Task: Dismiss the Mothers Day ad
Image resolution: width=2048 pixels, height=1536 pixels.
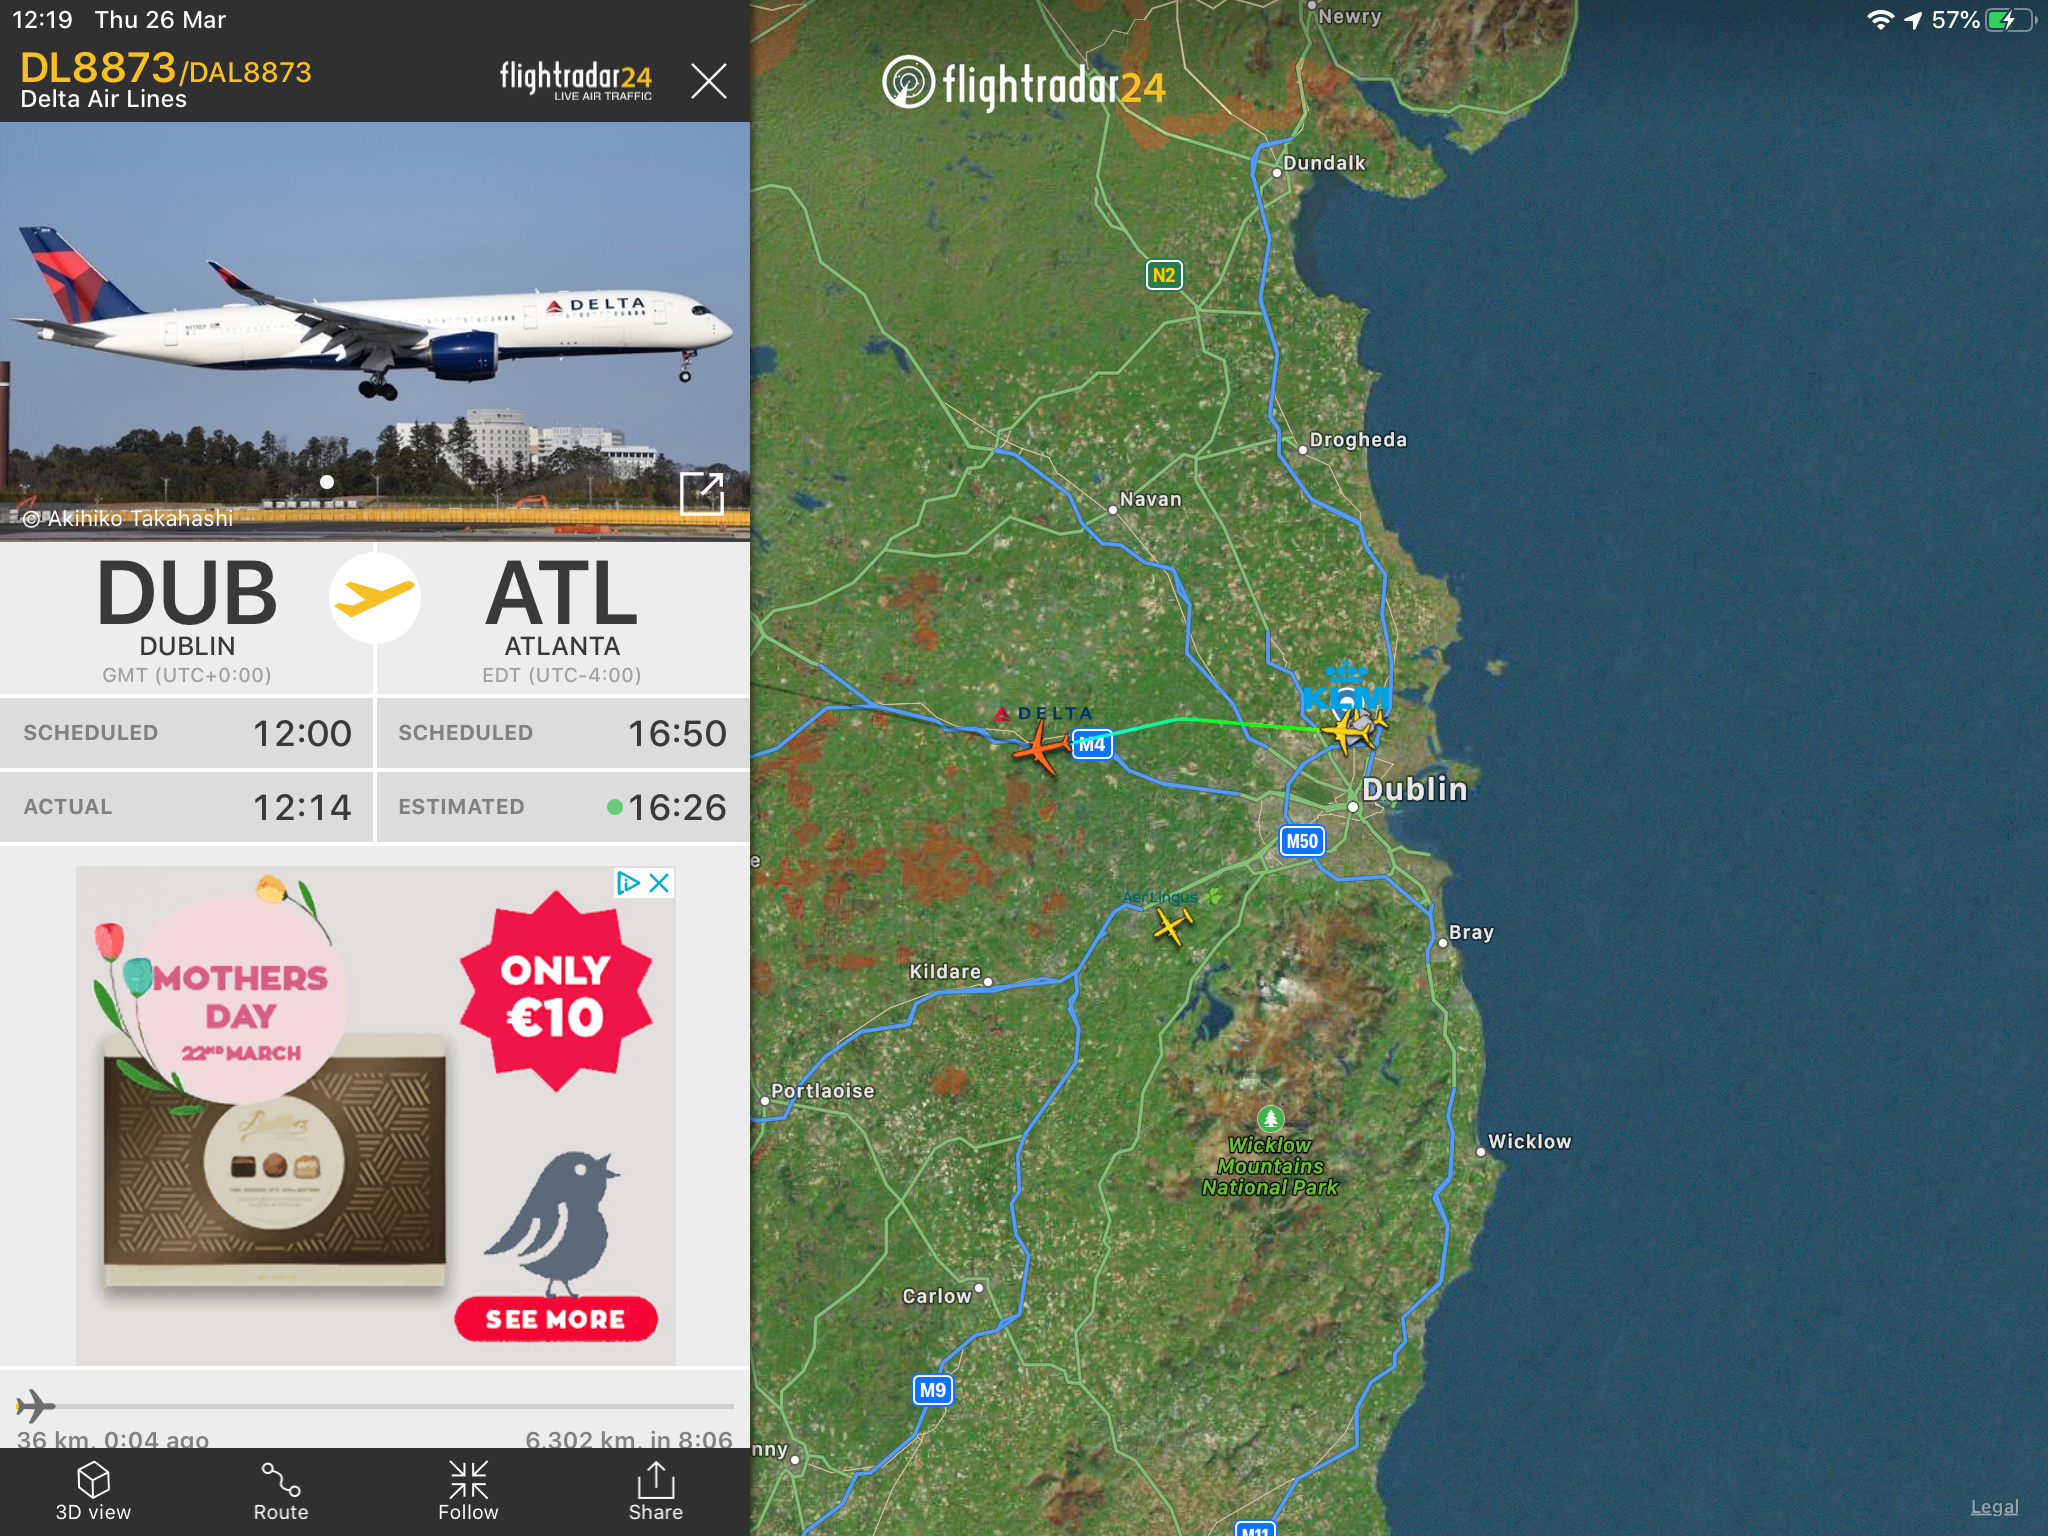Action: (659, 882)
